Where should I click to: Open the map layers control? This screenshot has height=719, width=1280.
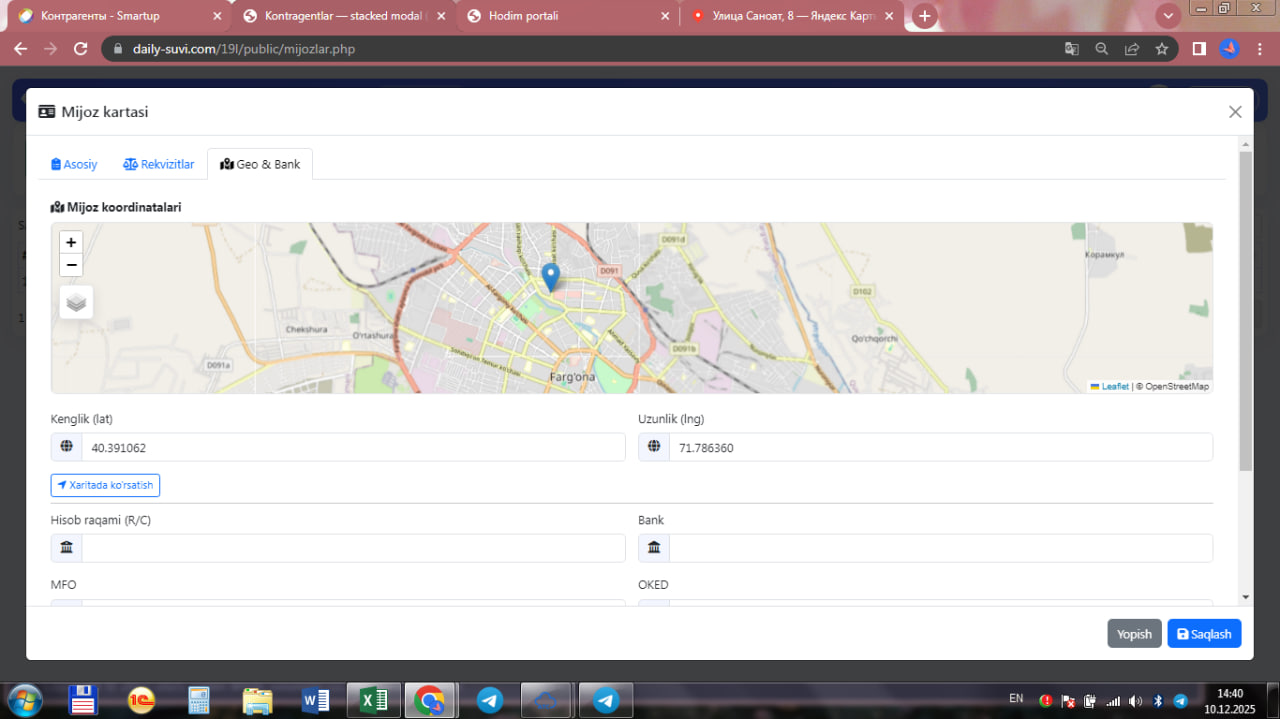click(x=76, y=302)
